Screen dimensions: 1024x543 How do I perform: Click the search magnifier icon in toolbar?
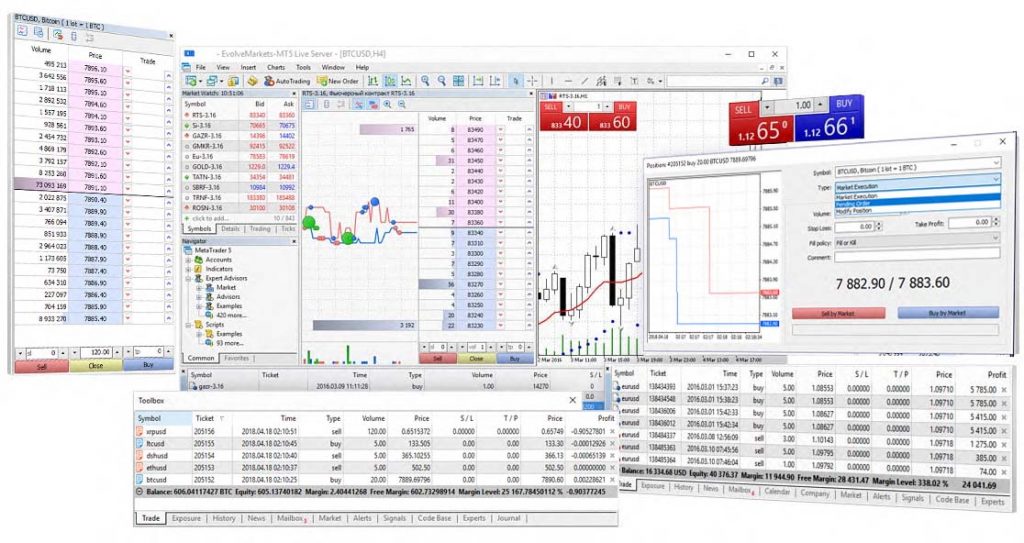[765, 81]
